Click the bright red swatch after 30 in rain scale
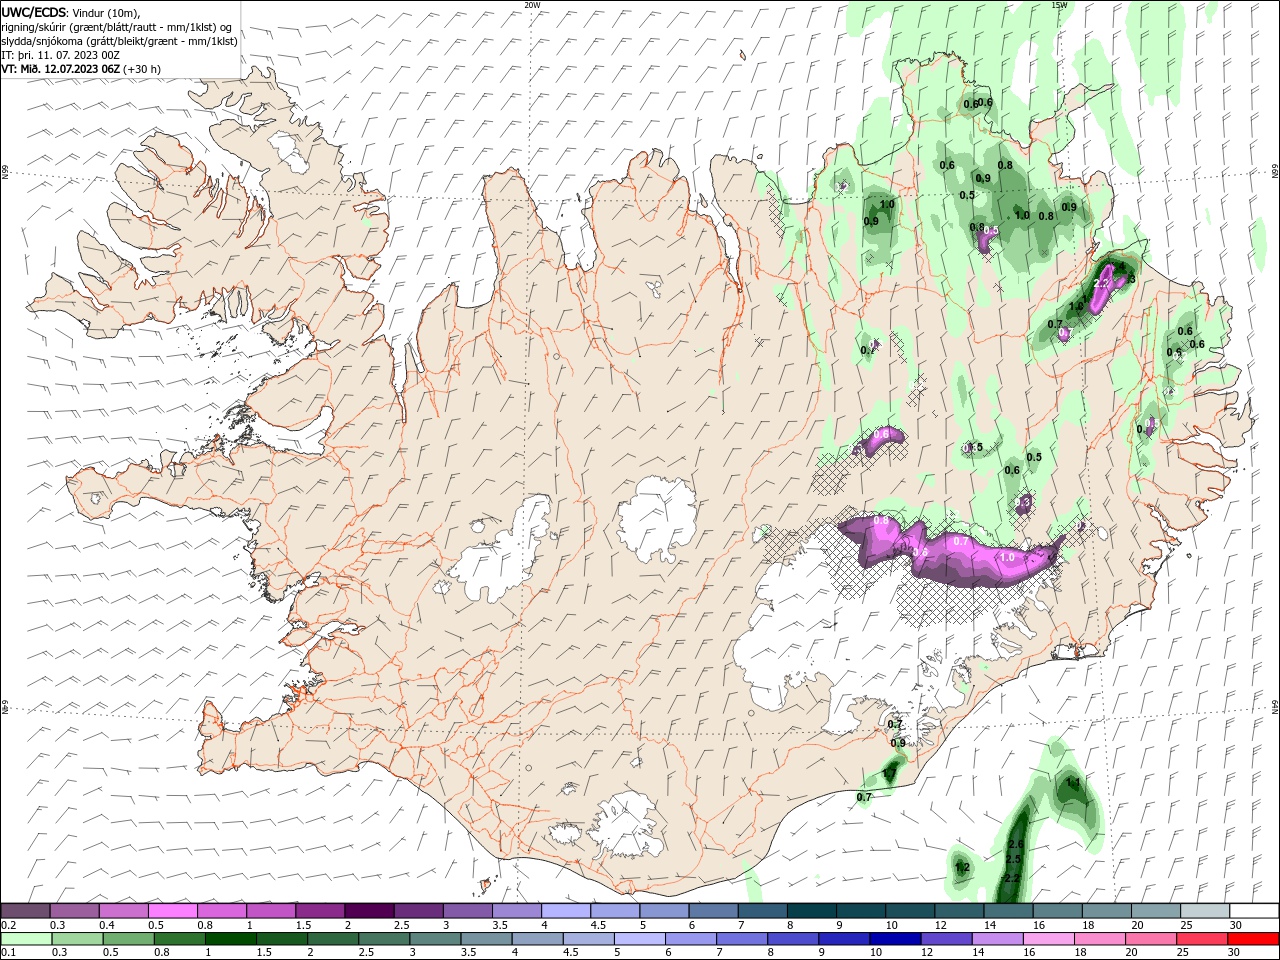The image size is (1280, 960). click(x=1254, y=938)
